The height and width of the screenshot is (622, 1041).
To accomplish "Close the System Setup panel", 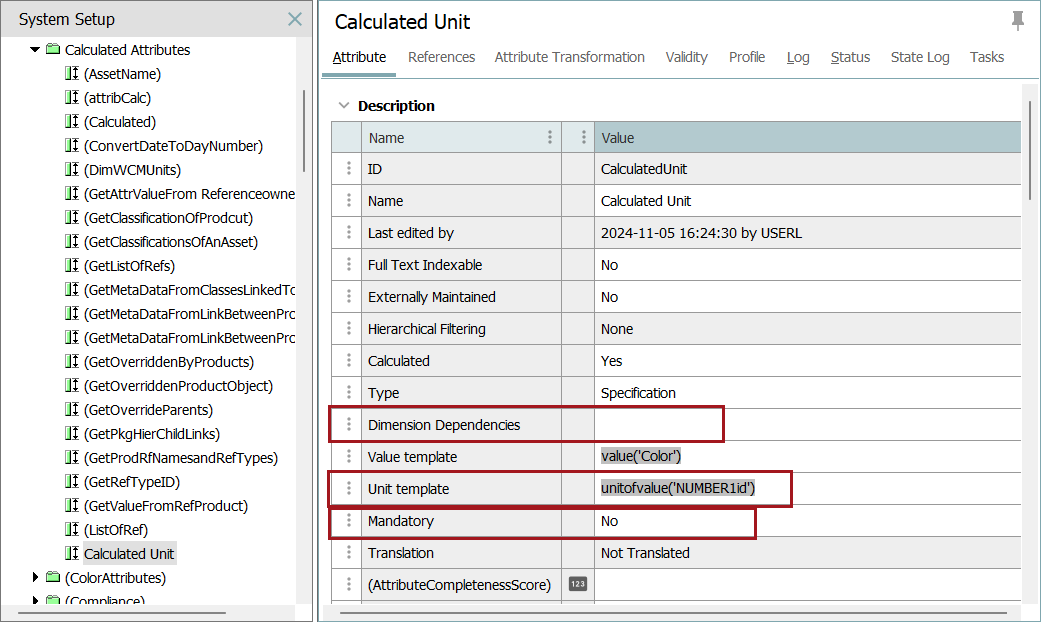I will point(295,19).
